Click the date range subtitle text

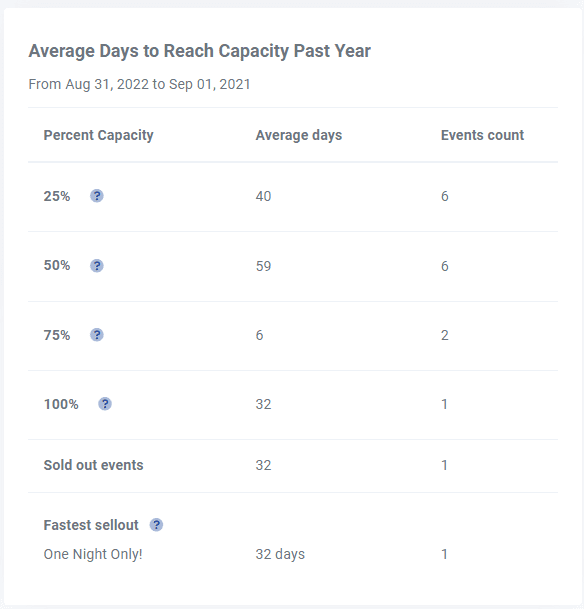click(139, 84)
